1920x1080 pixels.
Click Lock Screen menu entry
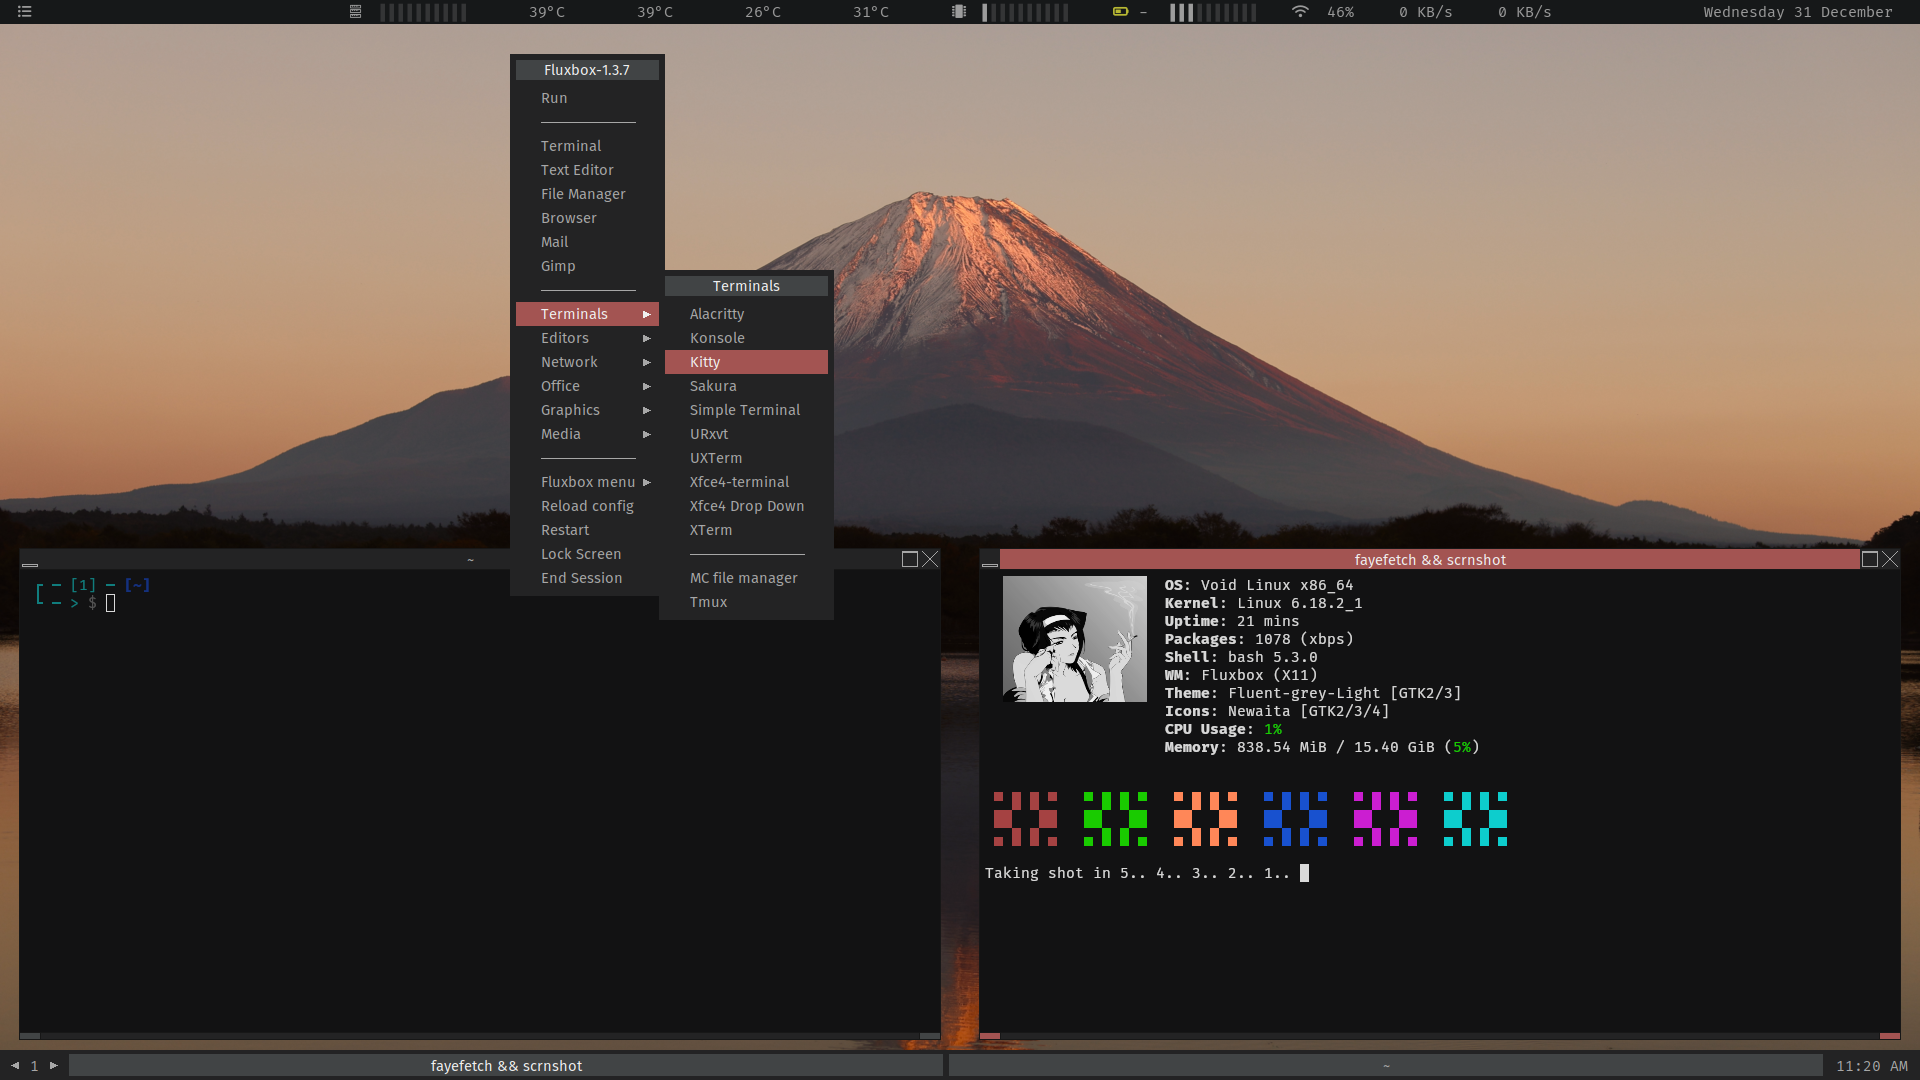[581, 554]
